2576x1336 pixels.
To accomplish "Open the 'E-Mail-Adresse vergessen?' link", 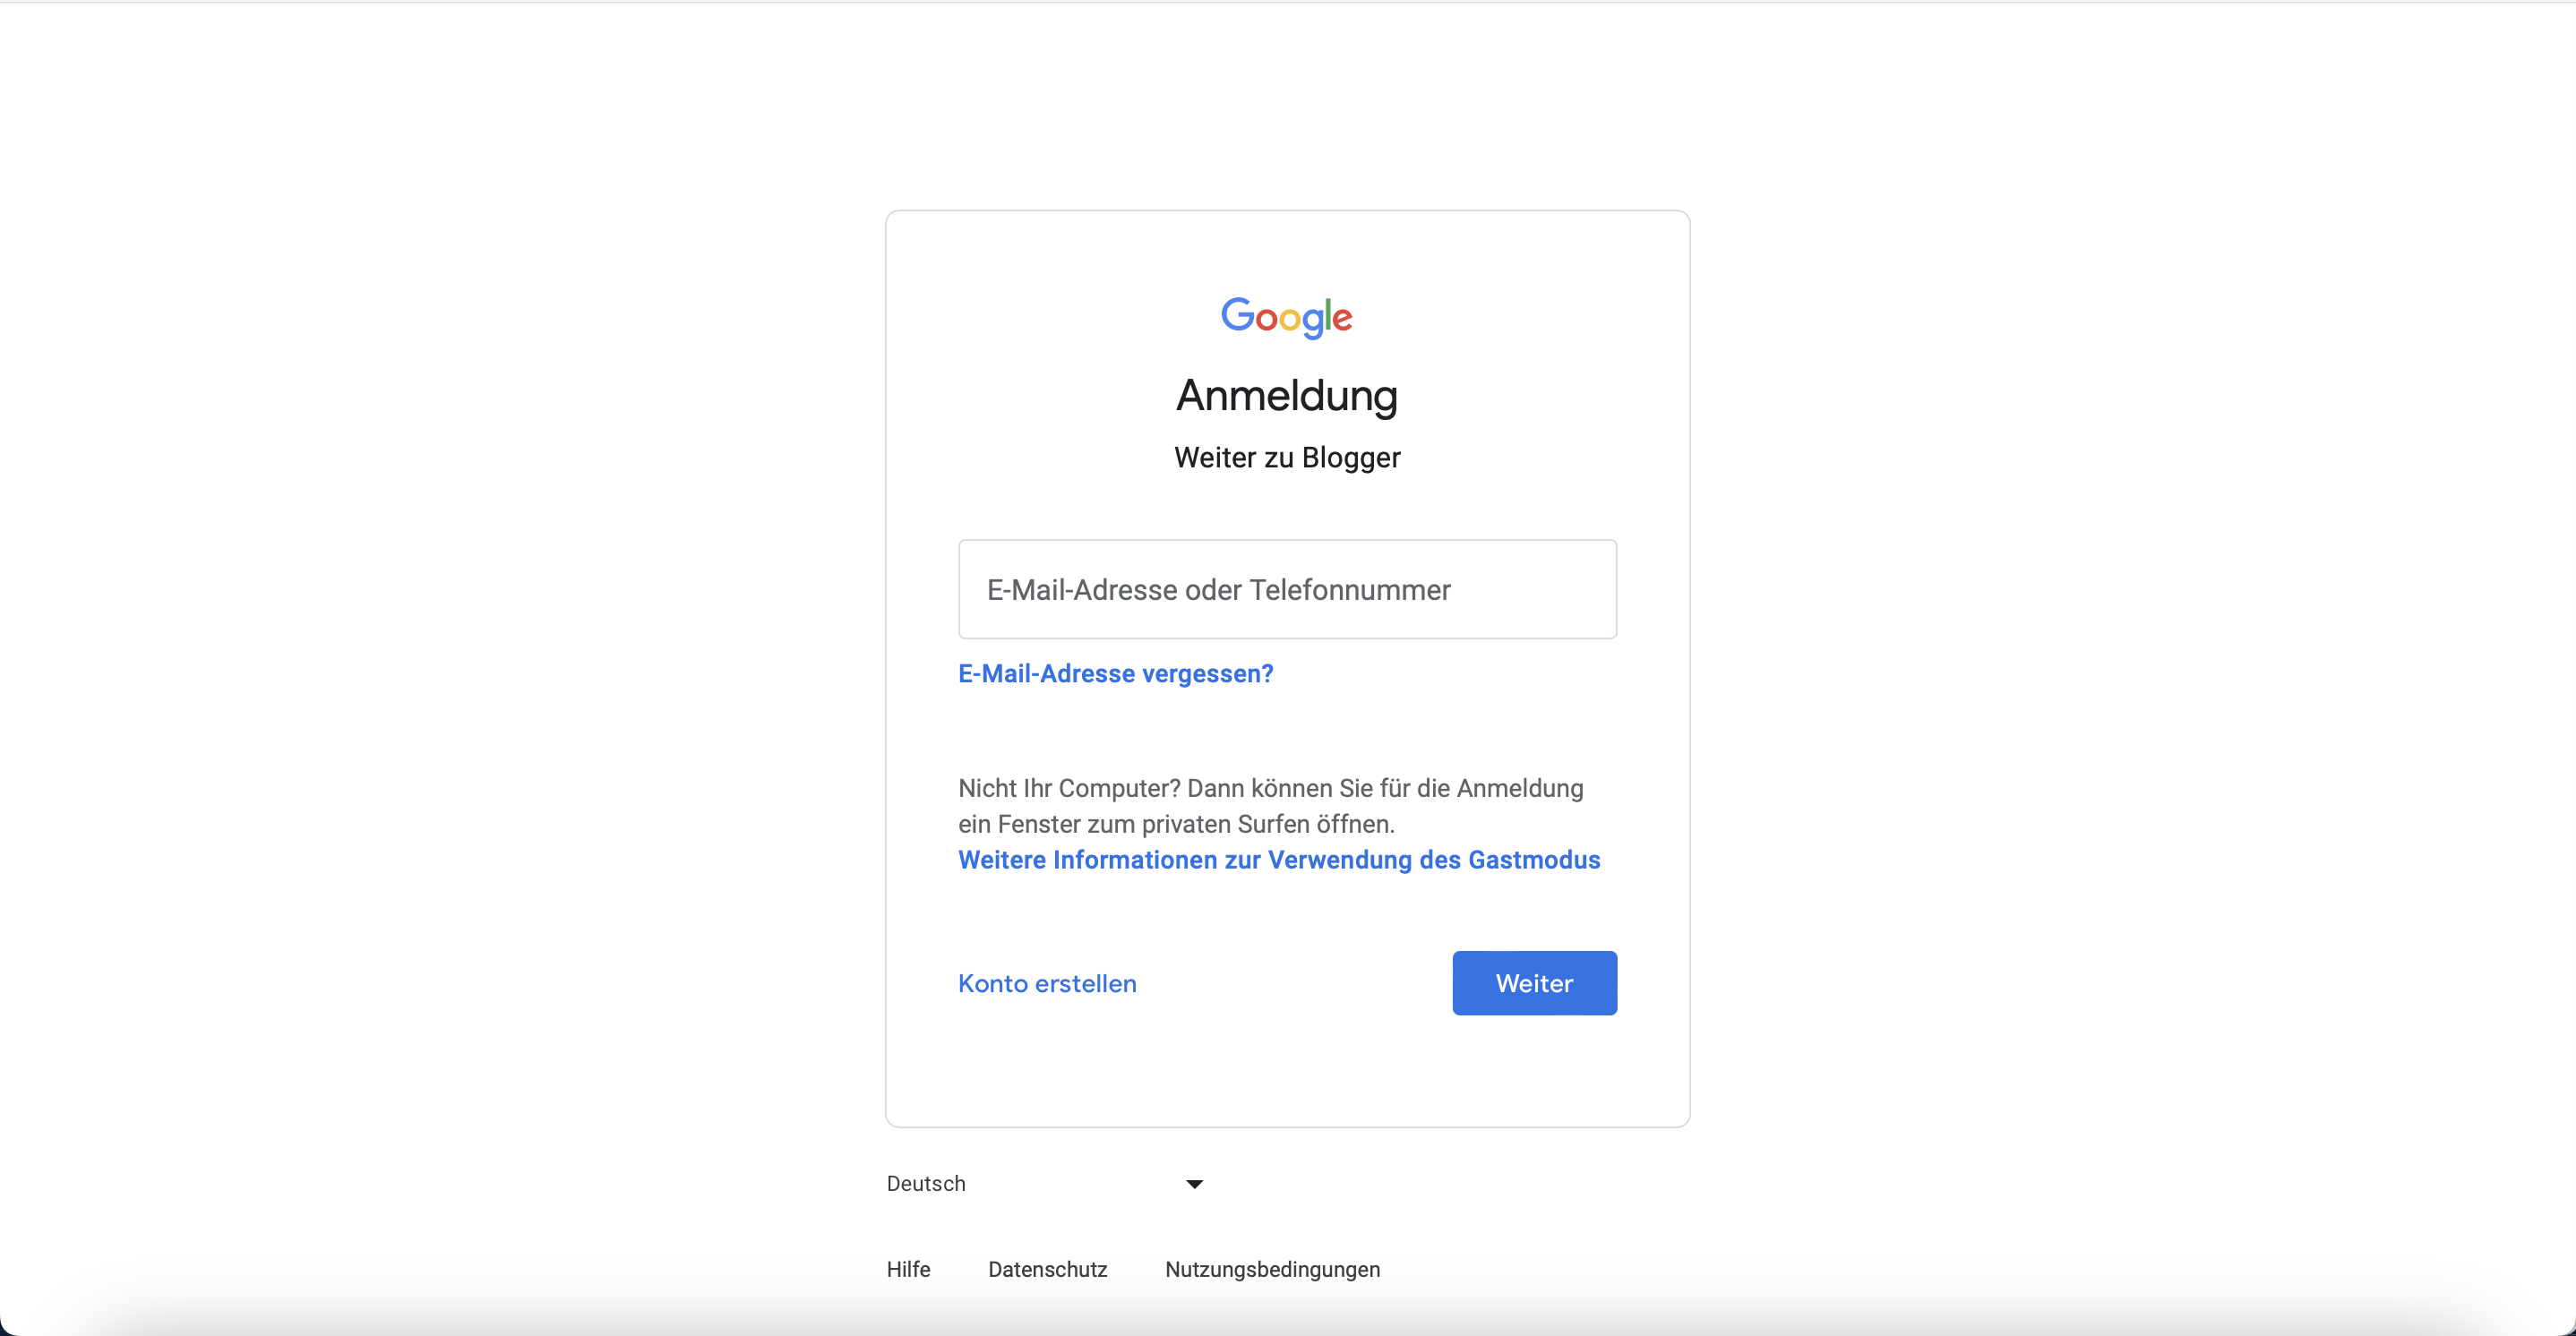I will pos(1115,673).
